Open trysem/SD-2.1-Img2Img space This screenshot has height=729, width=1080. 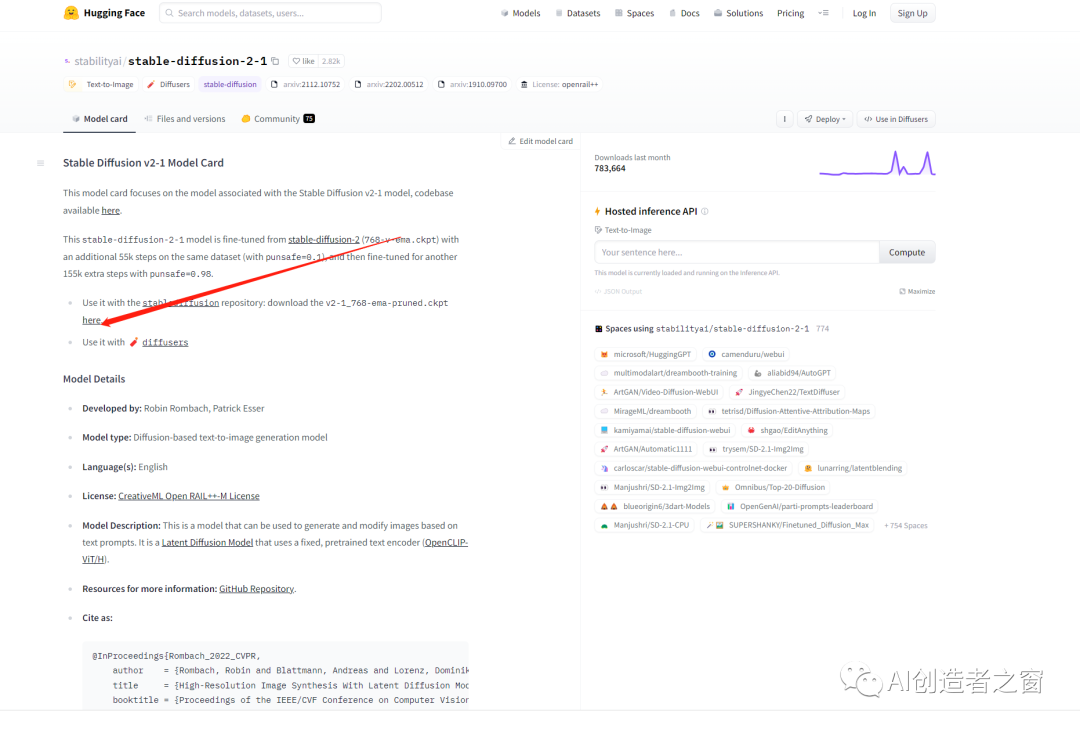(756, 449)
